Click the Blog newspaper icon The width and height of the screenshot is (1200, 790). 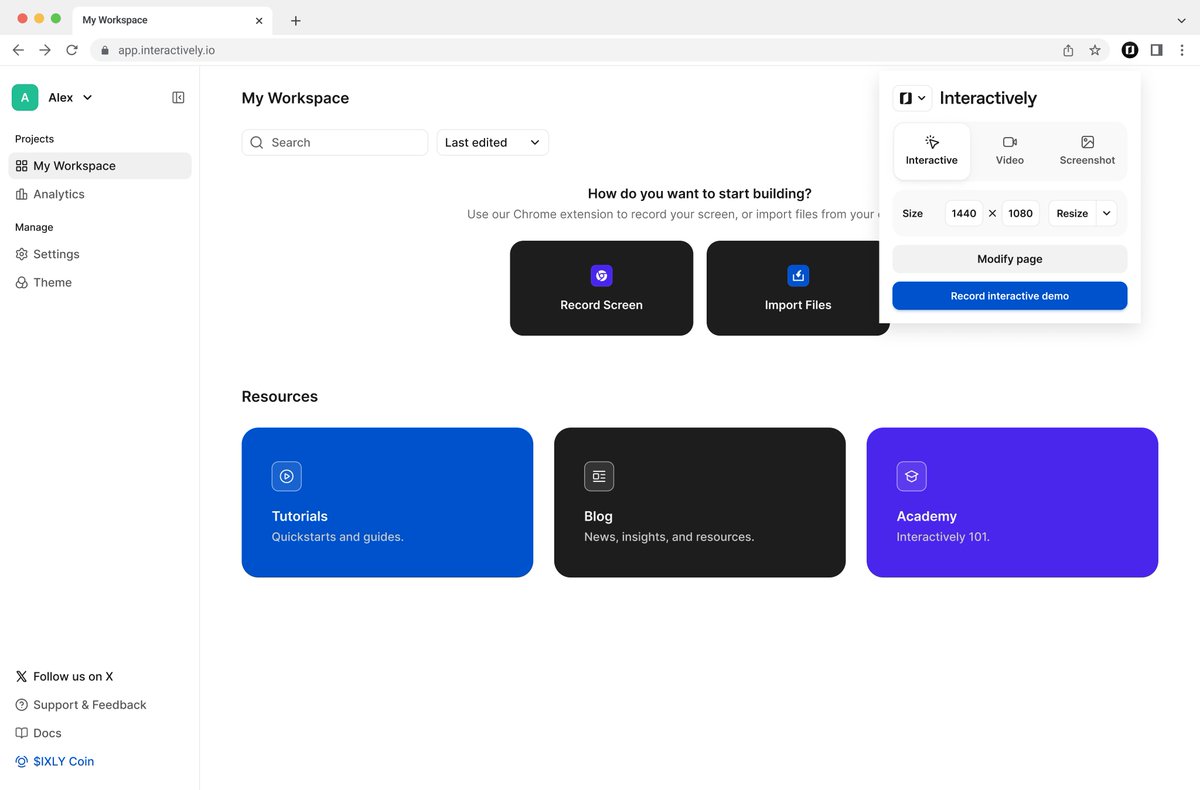(x=599, y=476)
